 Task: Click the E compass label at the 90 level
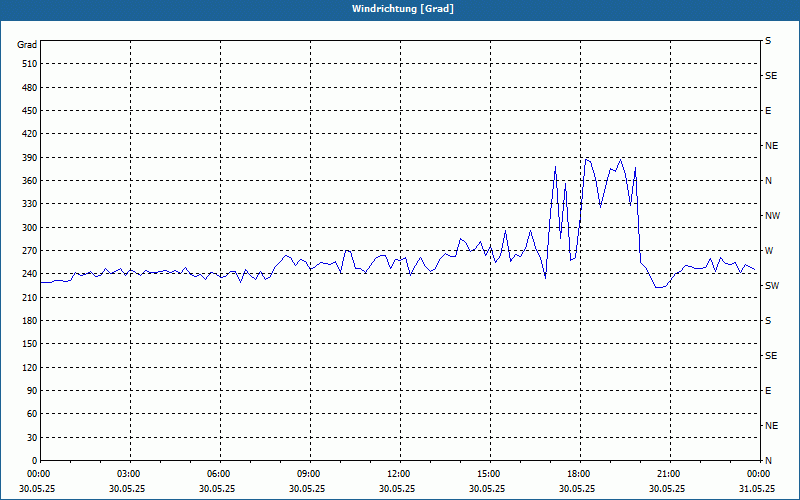coord(768,391)
